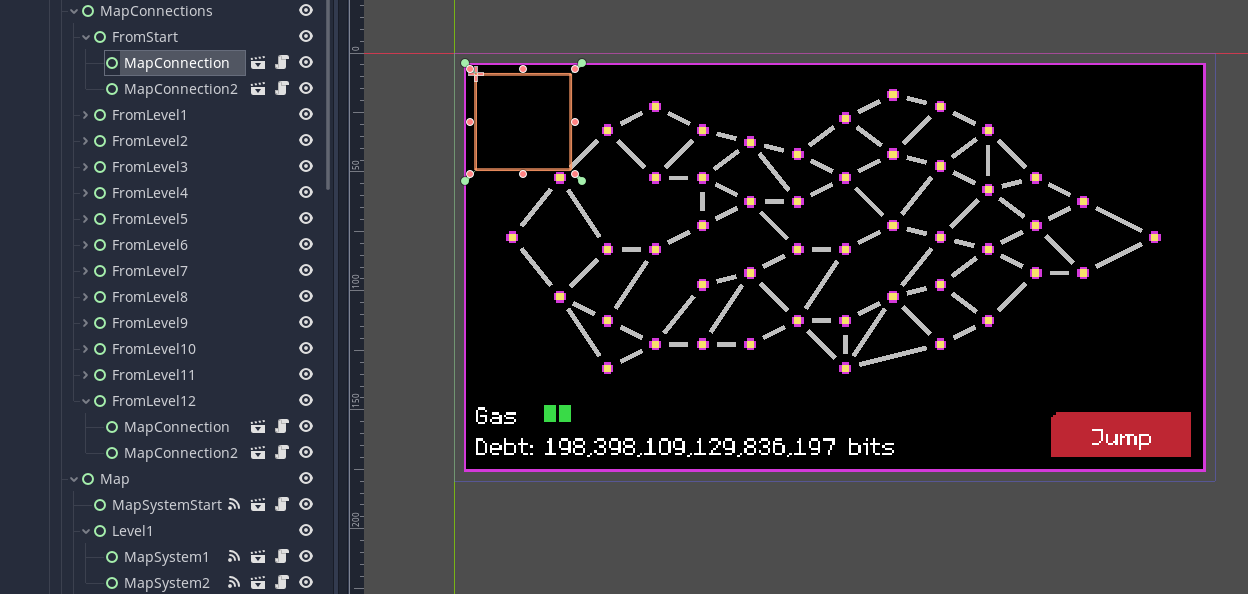Click the node type icon of FromLevel5
The width and height of the screenshot is (1248, 594).
100,219
